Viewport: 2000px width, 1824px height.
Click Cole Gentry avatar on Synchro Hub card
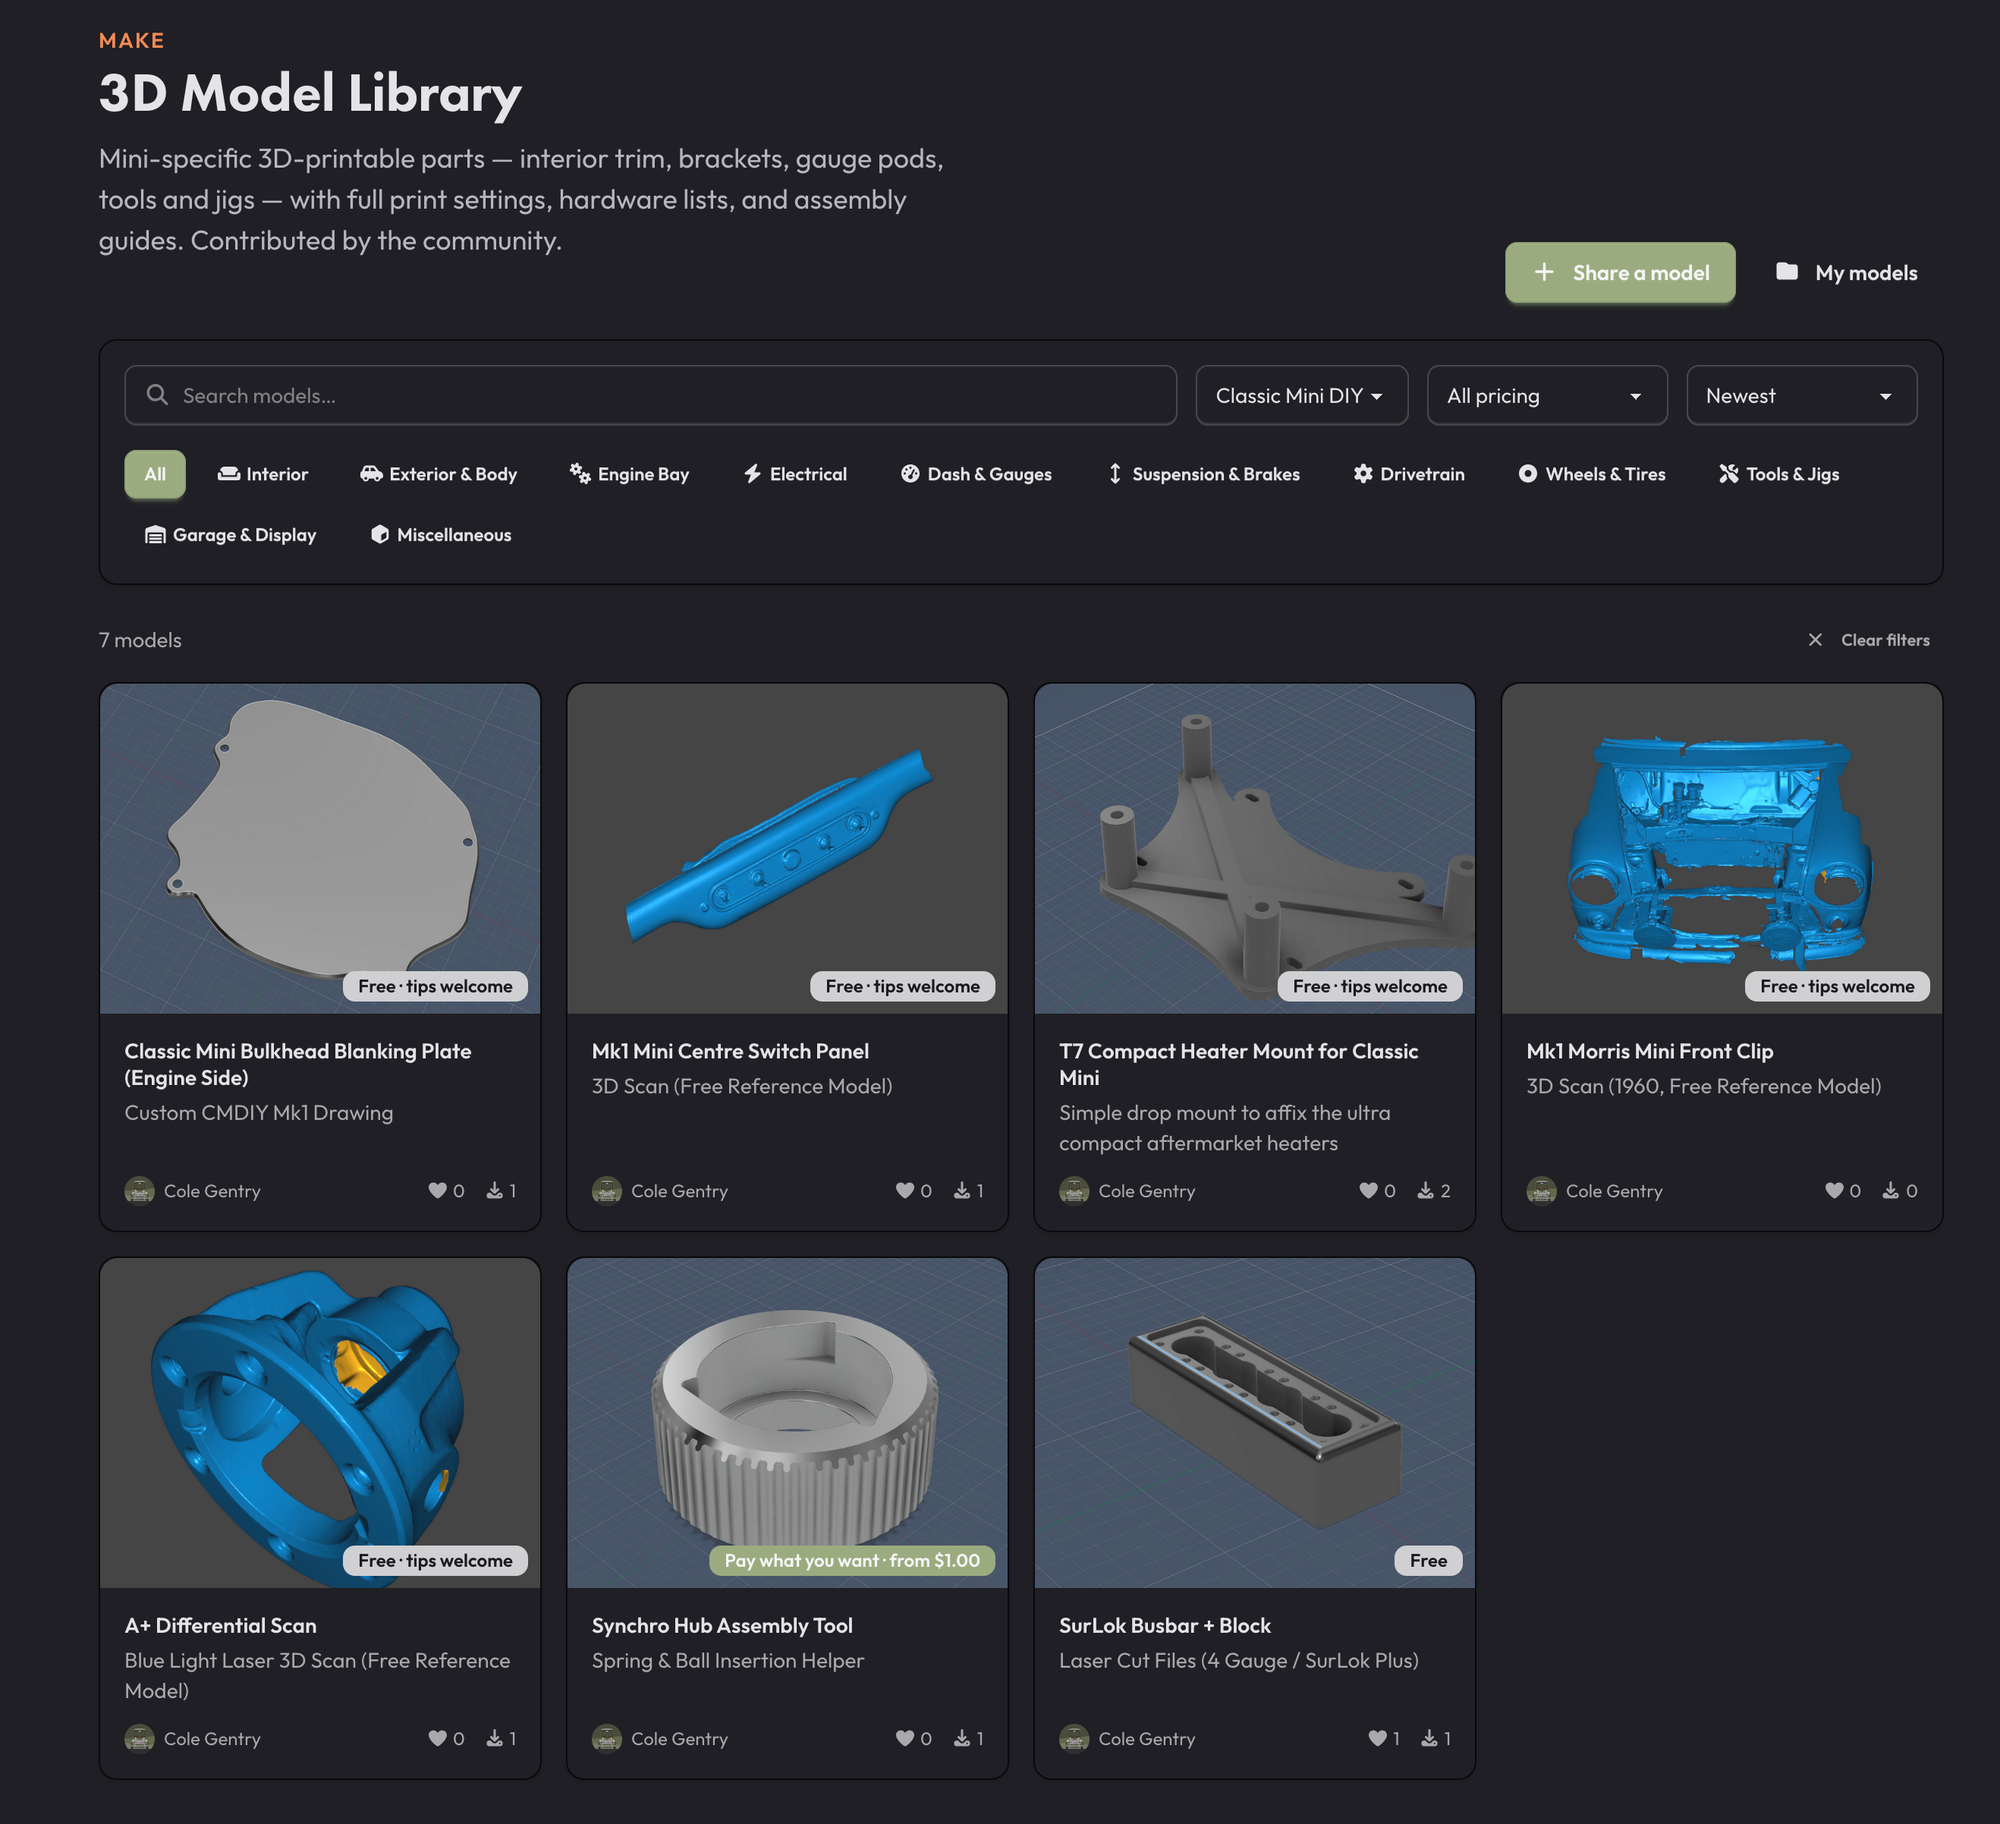click(607, 1738)
